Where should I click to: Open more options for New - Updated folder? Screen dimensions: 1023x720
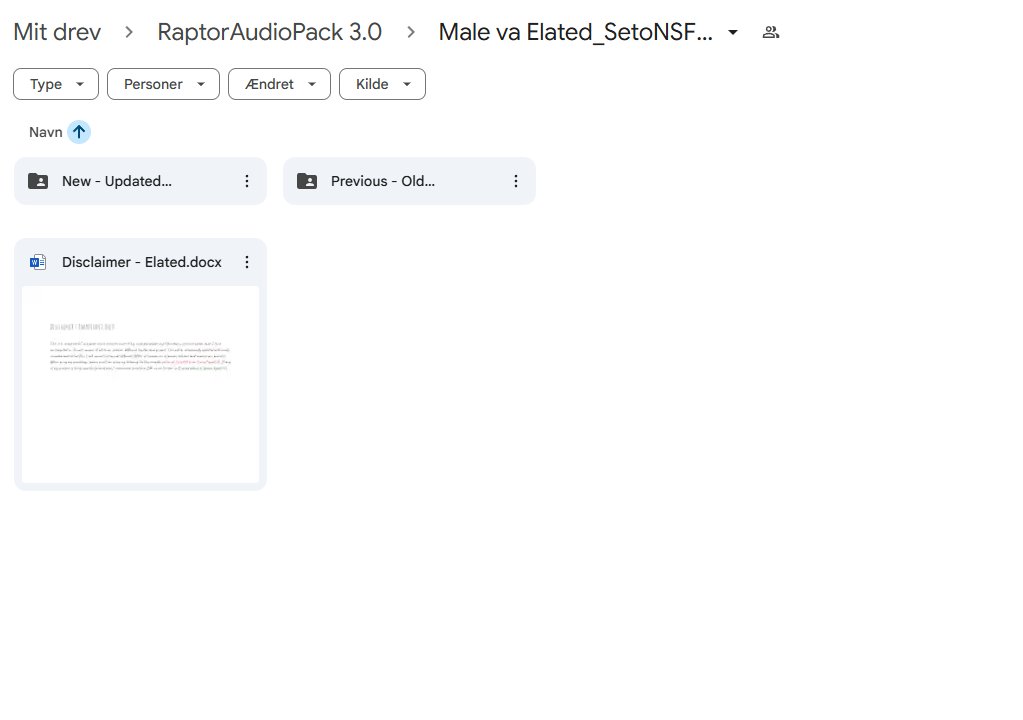247,181
